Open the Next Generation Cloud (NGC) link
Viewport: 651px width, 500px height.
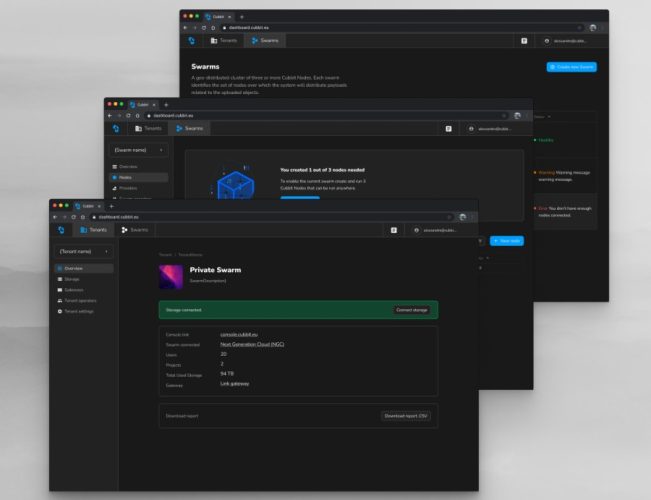coord(252,344)
